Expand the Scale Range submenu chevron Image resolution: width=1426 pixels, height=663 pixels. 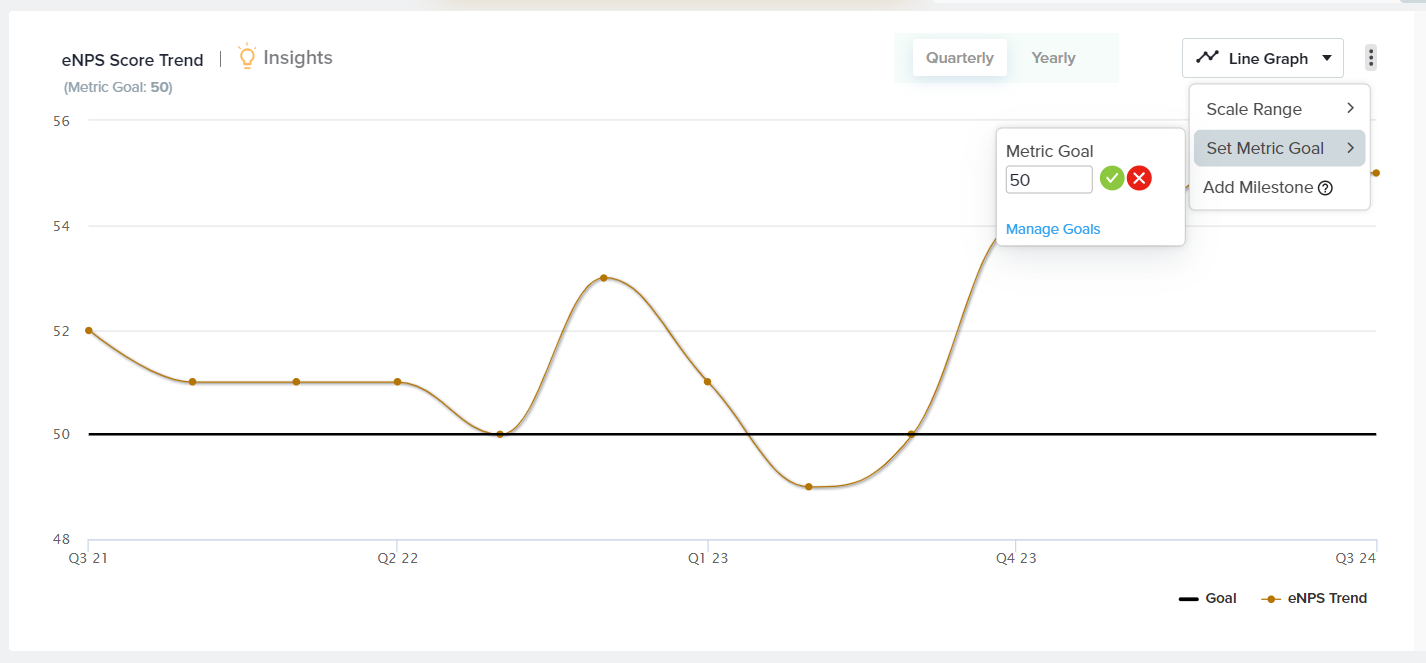tap(1350, 108)
